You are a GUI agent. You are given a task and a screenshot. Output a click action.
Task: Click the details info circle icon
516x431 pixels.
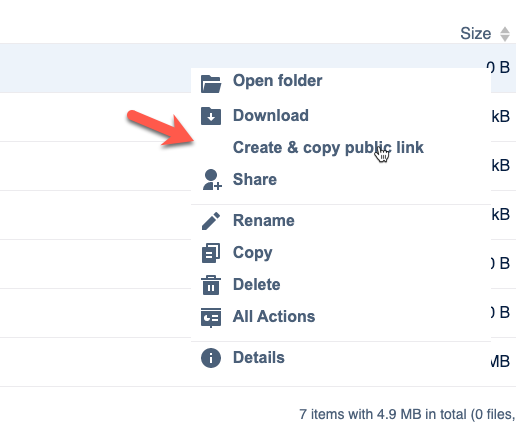(x=211, y=358)
